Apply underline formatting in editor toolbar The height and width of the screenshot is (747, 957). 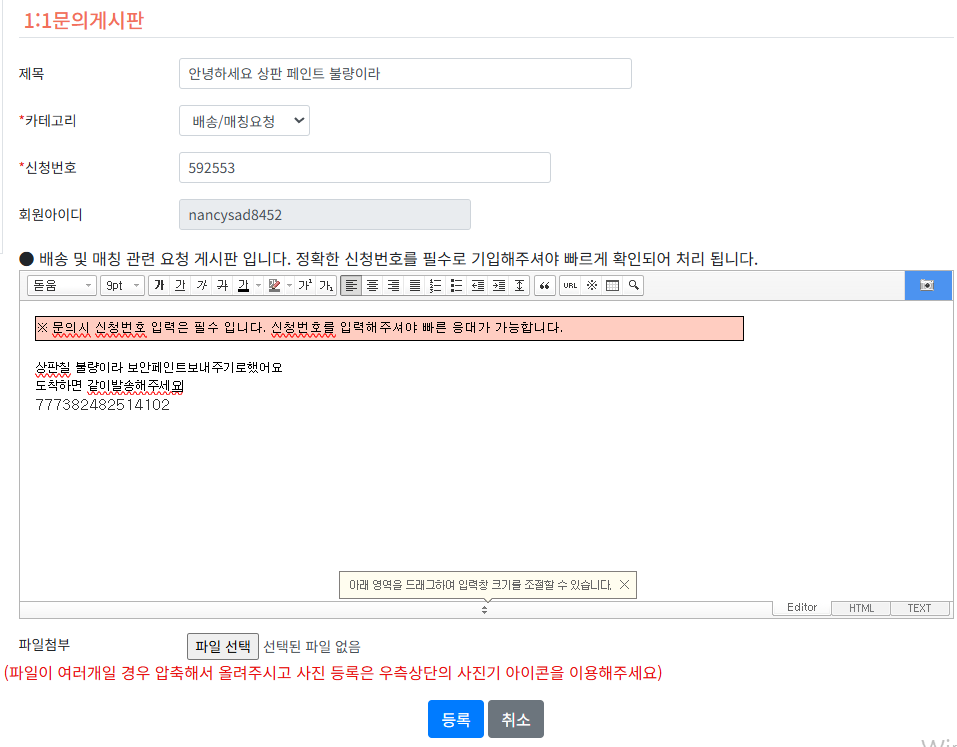(x=180, y=286)
